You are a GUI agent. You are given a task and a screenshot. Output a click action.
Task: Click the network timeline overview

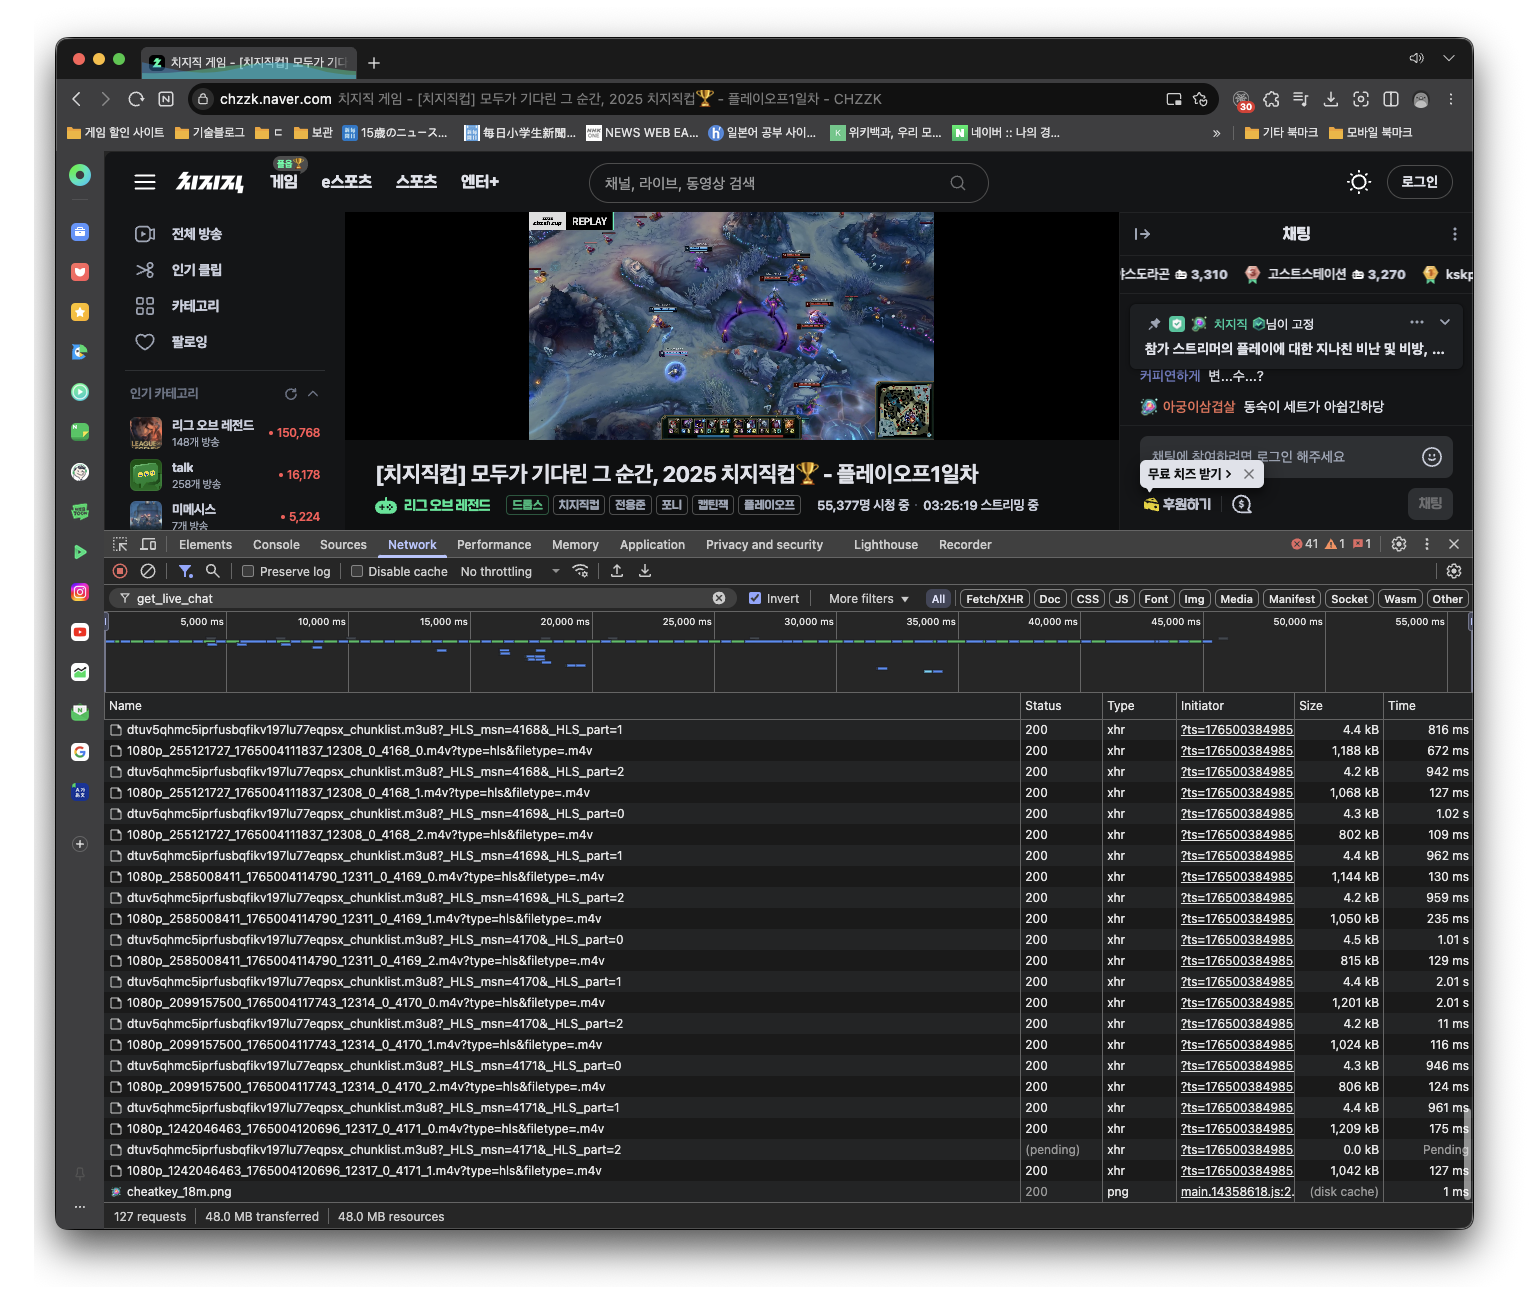[788, 652]
